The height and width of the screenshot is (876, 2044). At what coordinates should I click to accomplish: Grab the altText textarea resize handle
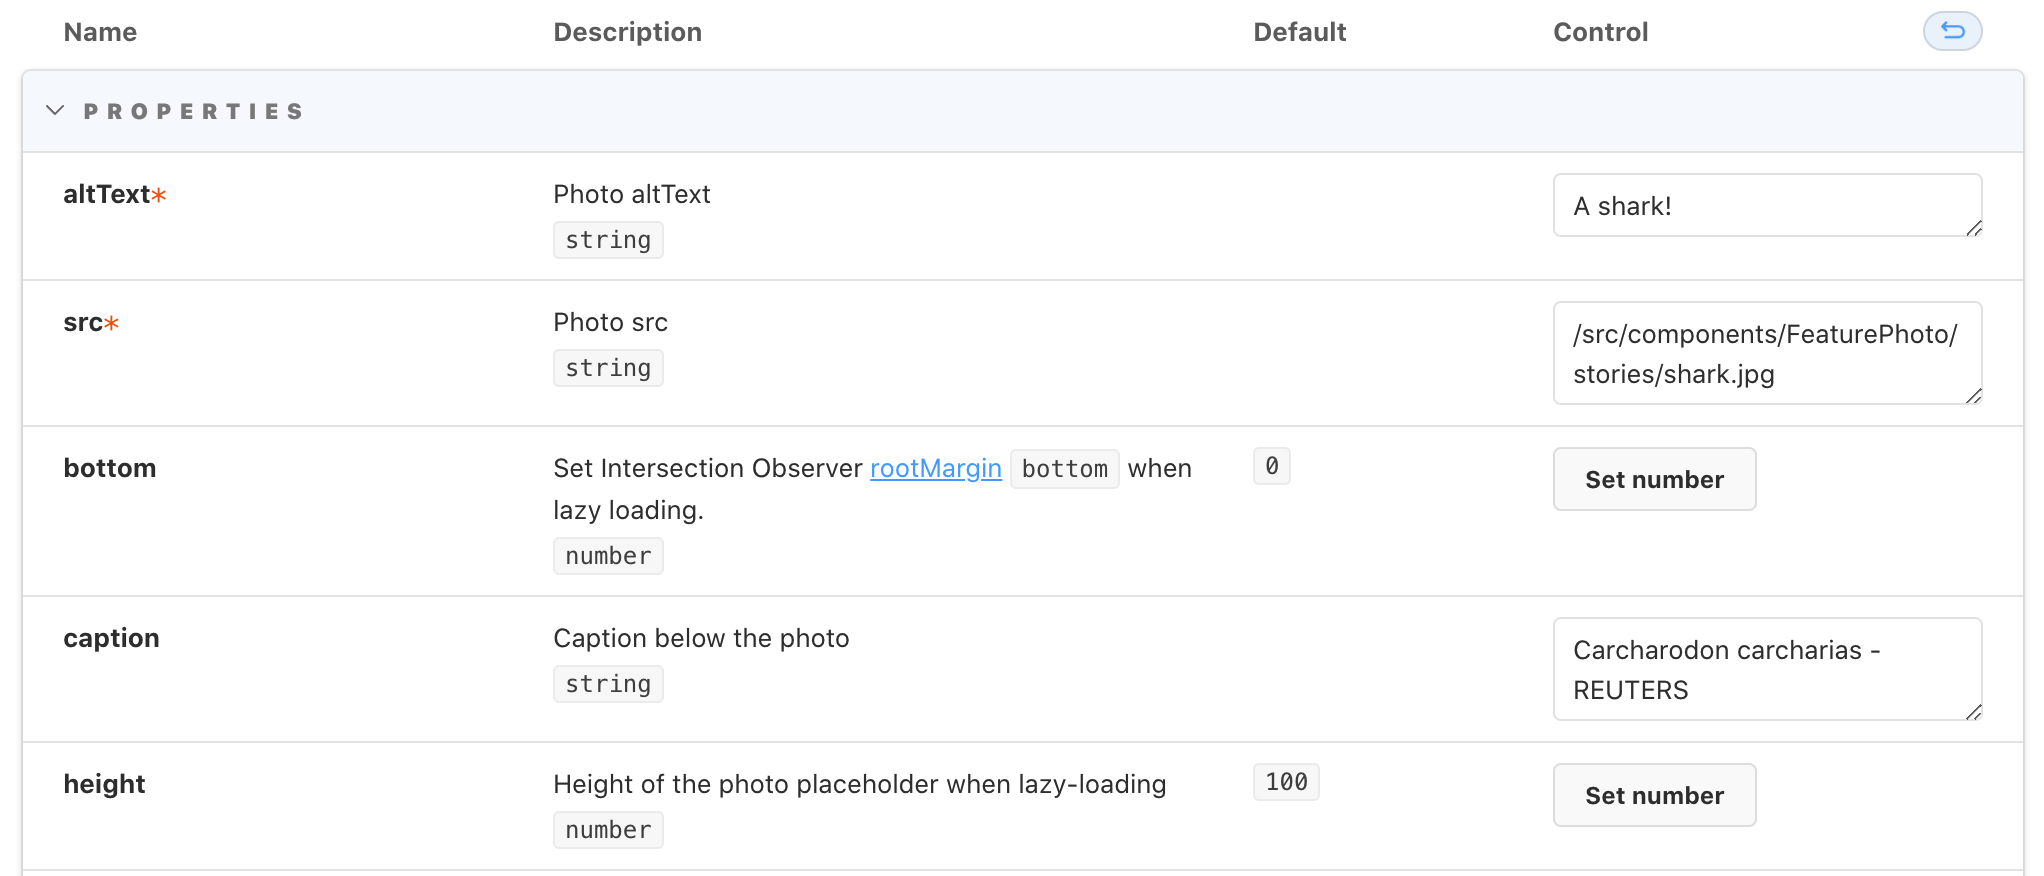click(x=1974, y=229)
